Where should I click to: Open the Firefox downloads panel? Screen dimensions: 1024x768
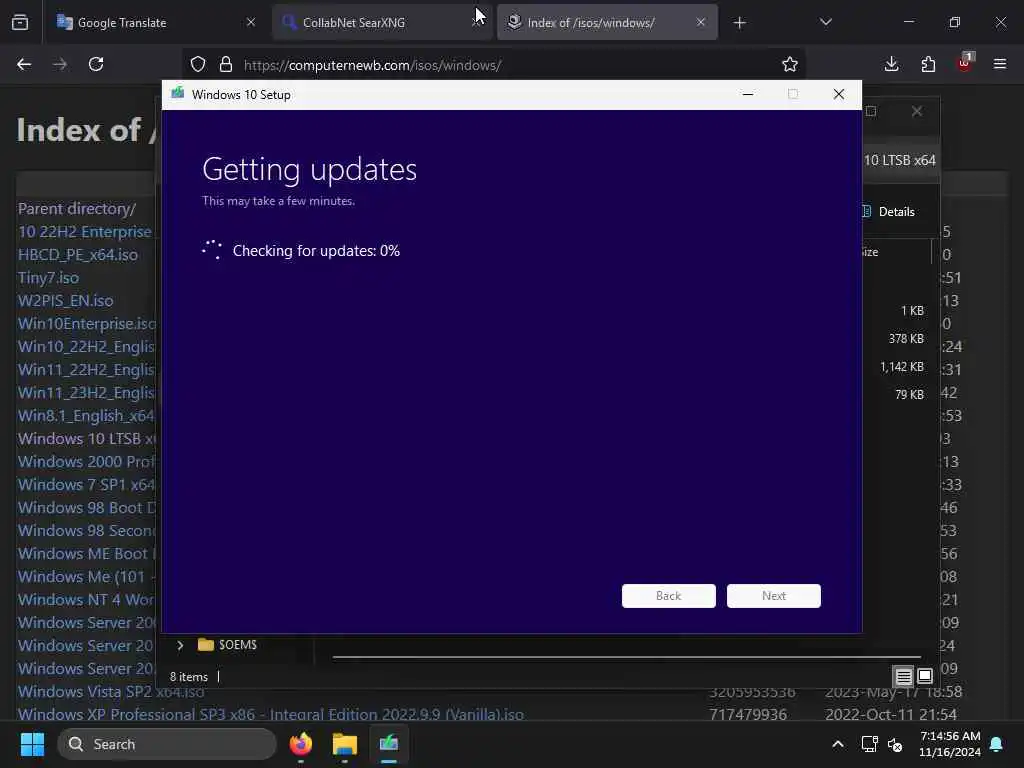891,64
